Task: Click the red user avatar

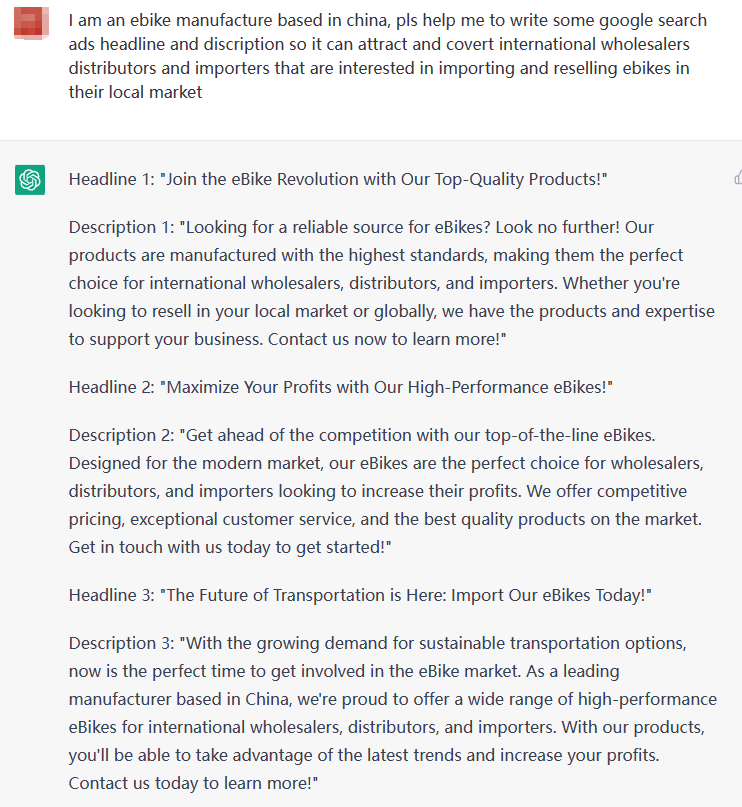Action: pyautogui.click(x=31, y=23)
